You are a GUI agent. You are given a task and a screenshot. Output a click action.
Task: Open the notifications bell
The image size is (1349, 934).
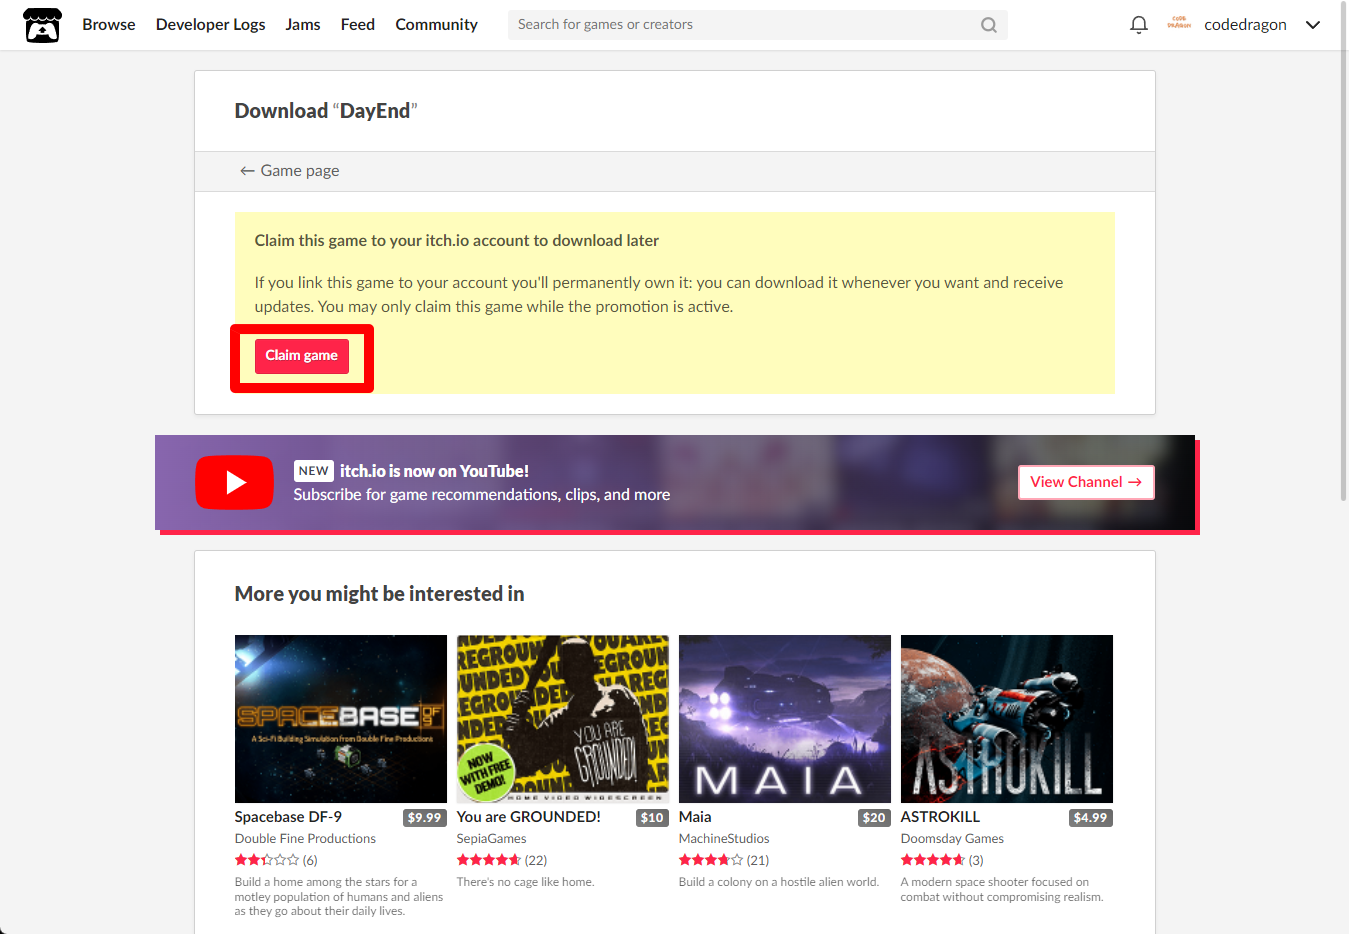[x=1138, y=25]
